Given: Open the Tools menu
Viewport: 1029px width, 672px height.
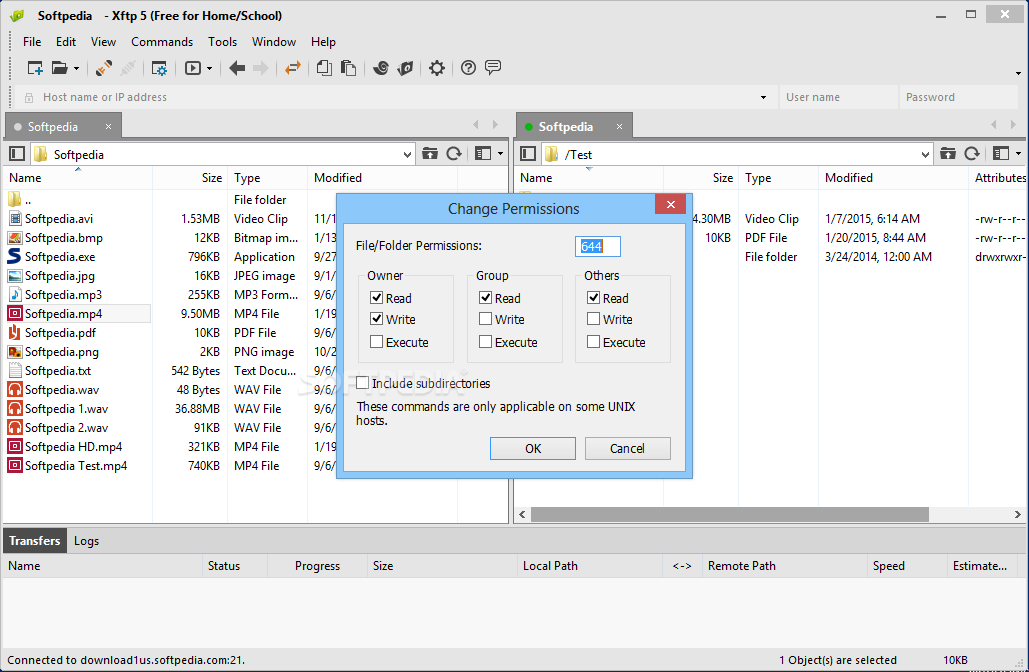Looking at the screenshot, I should tap(222, 42).
